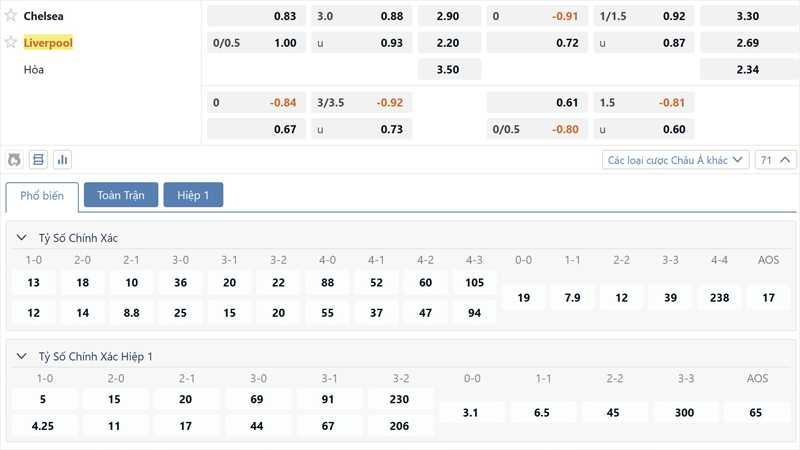Open the Các loại cược Châu Á khác dropdown
The image size is (800, 450).
pyautogui.click(x=676, y=160)
